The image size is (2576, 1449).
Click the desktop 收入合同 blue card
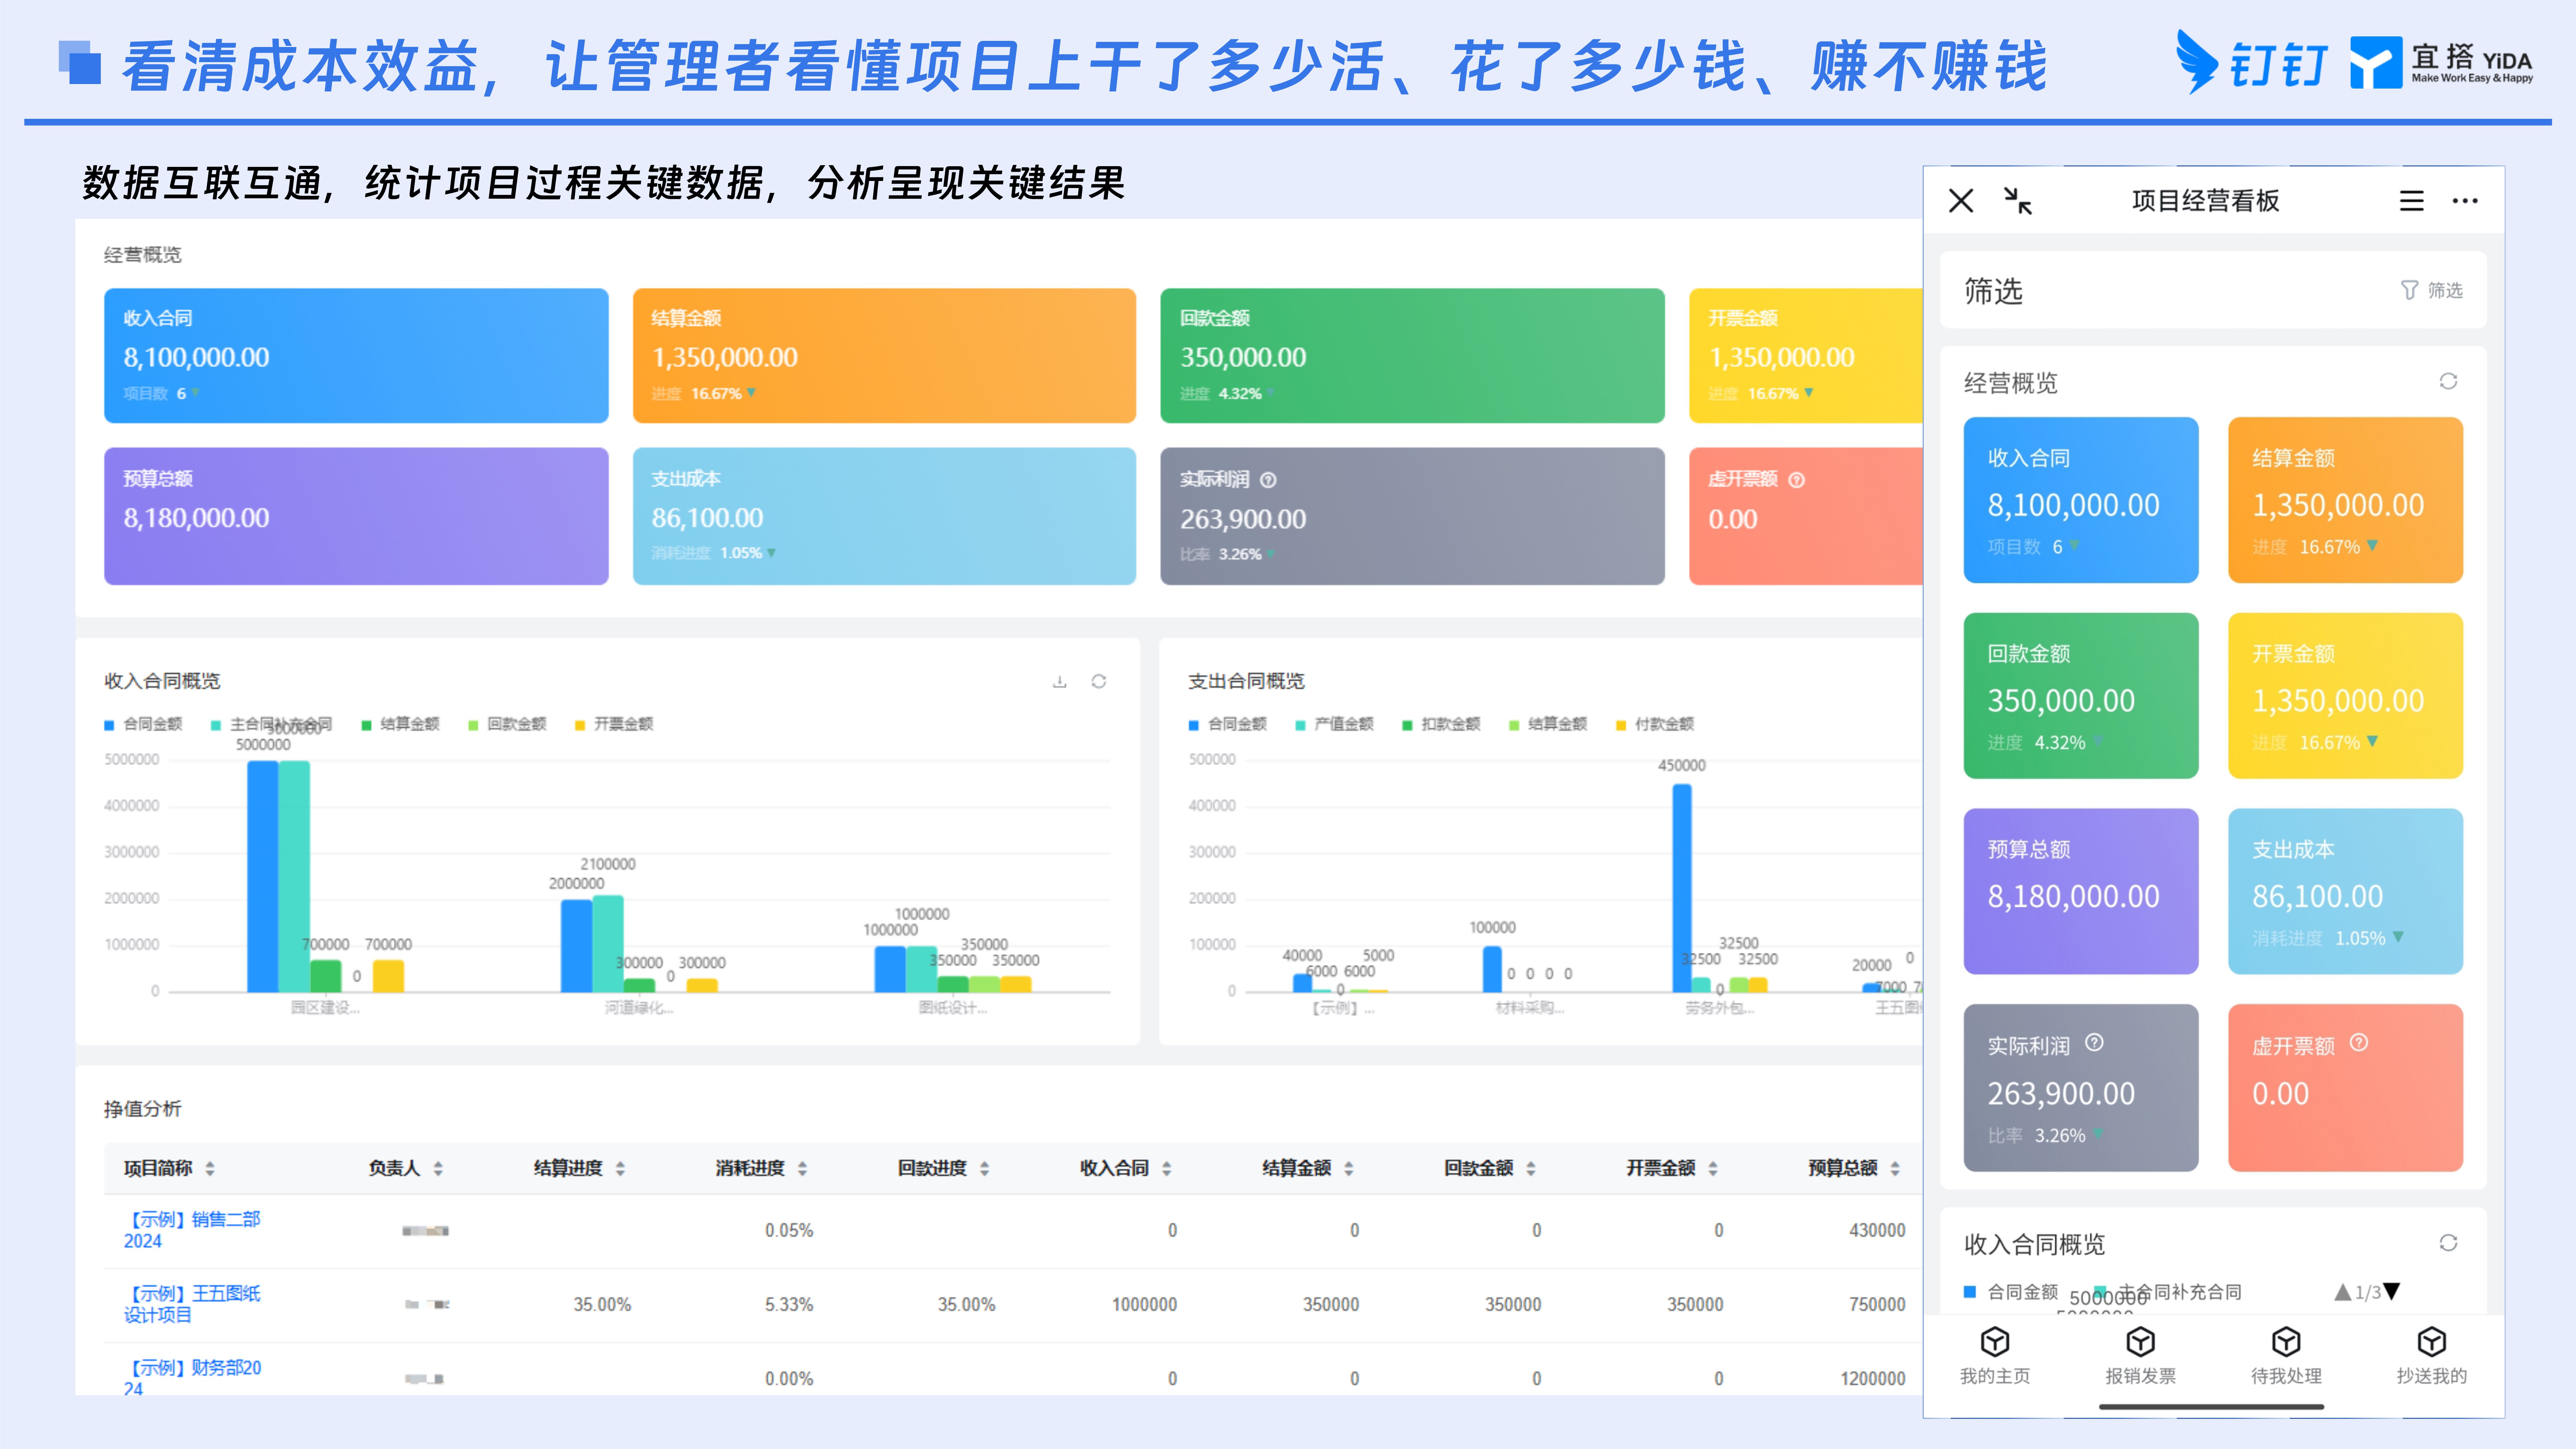356,356
